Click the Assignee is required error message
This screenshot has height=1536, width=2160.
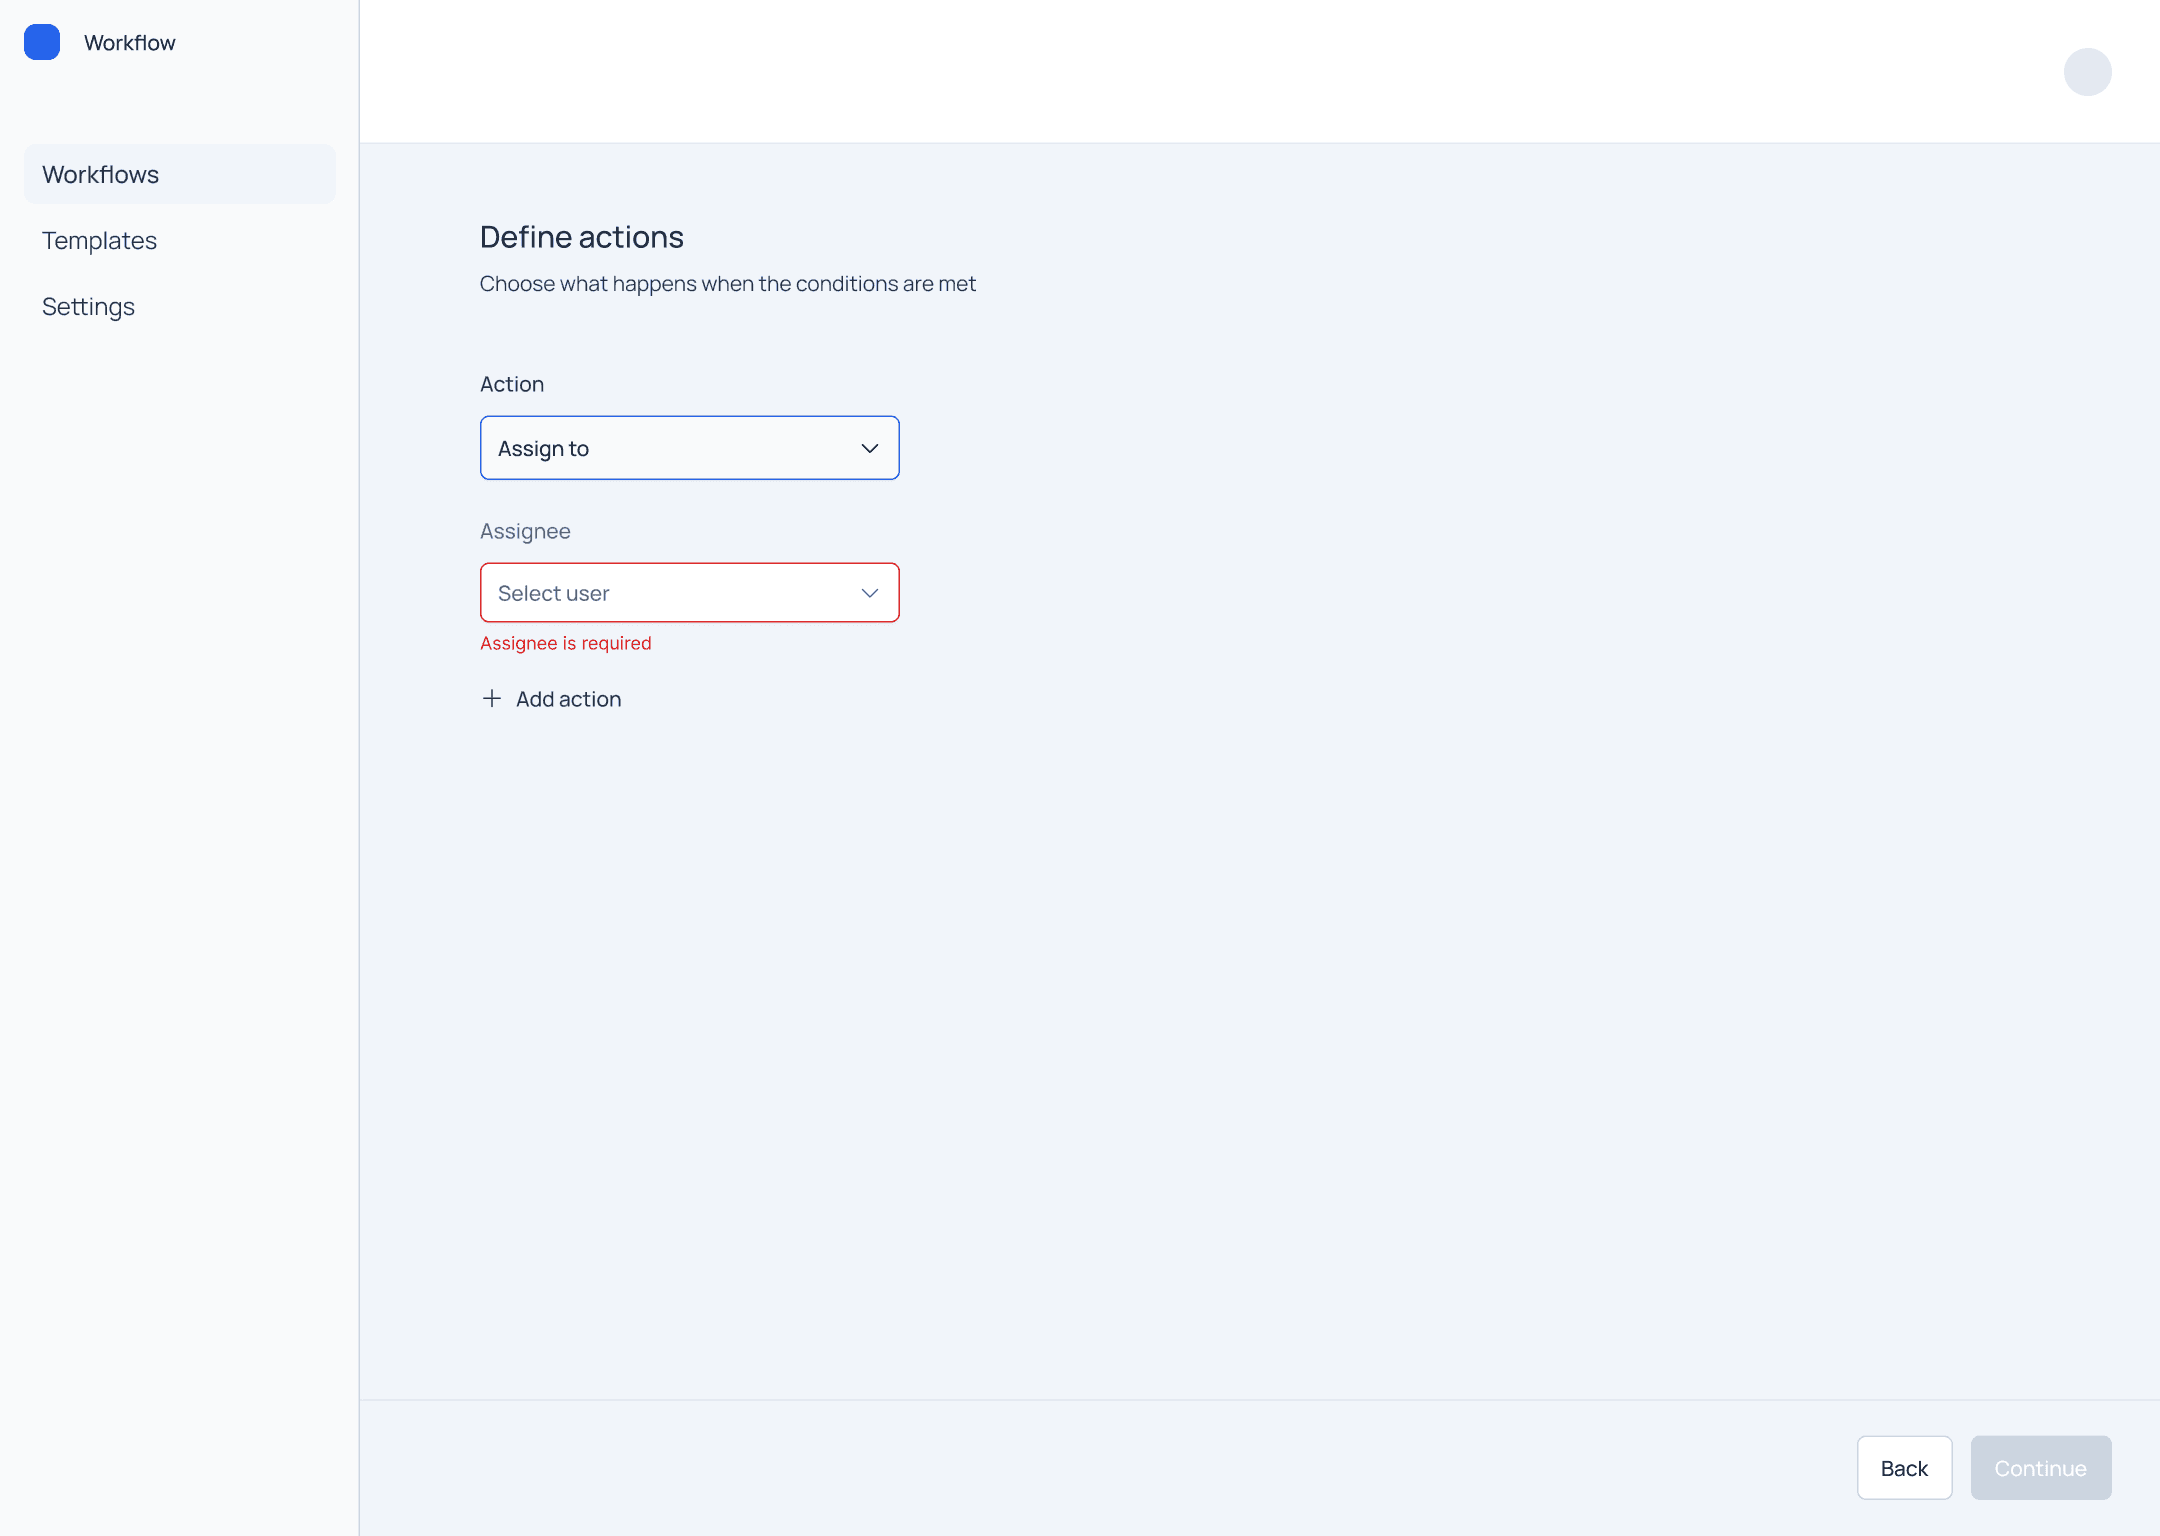tap(565, 643)
